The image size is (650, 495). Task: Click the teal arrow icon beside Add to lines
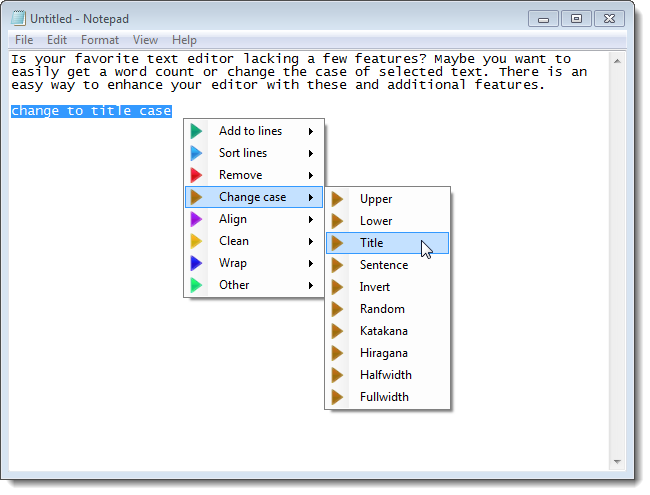(196, 131)
